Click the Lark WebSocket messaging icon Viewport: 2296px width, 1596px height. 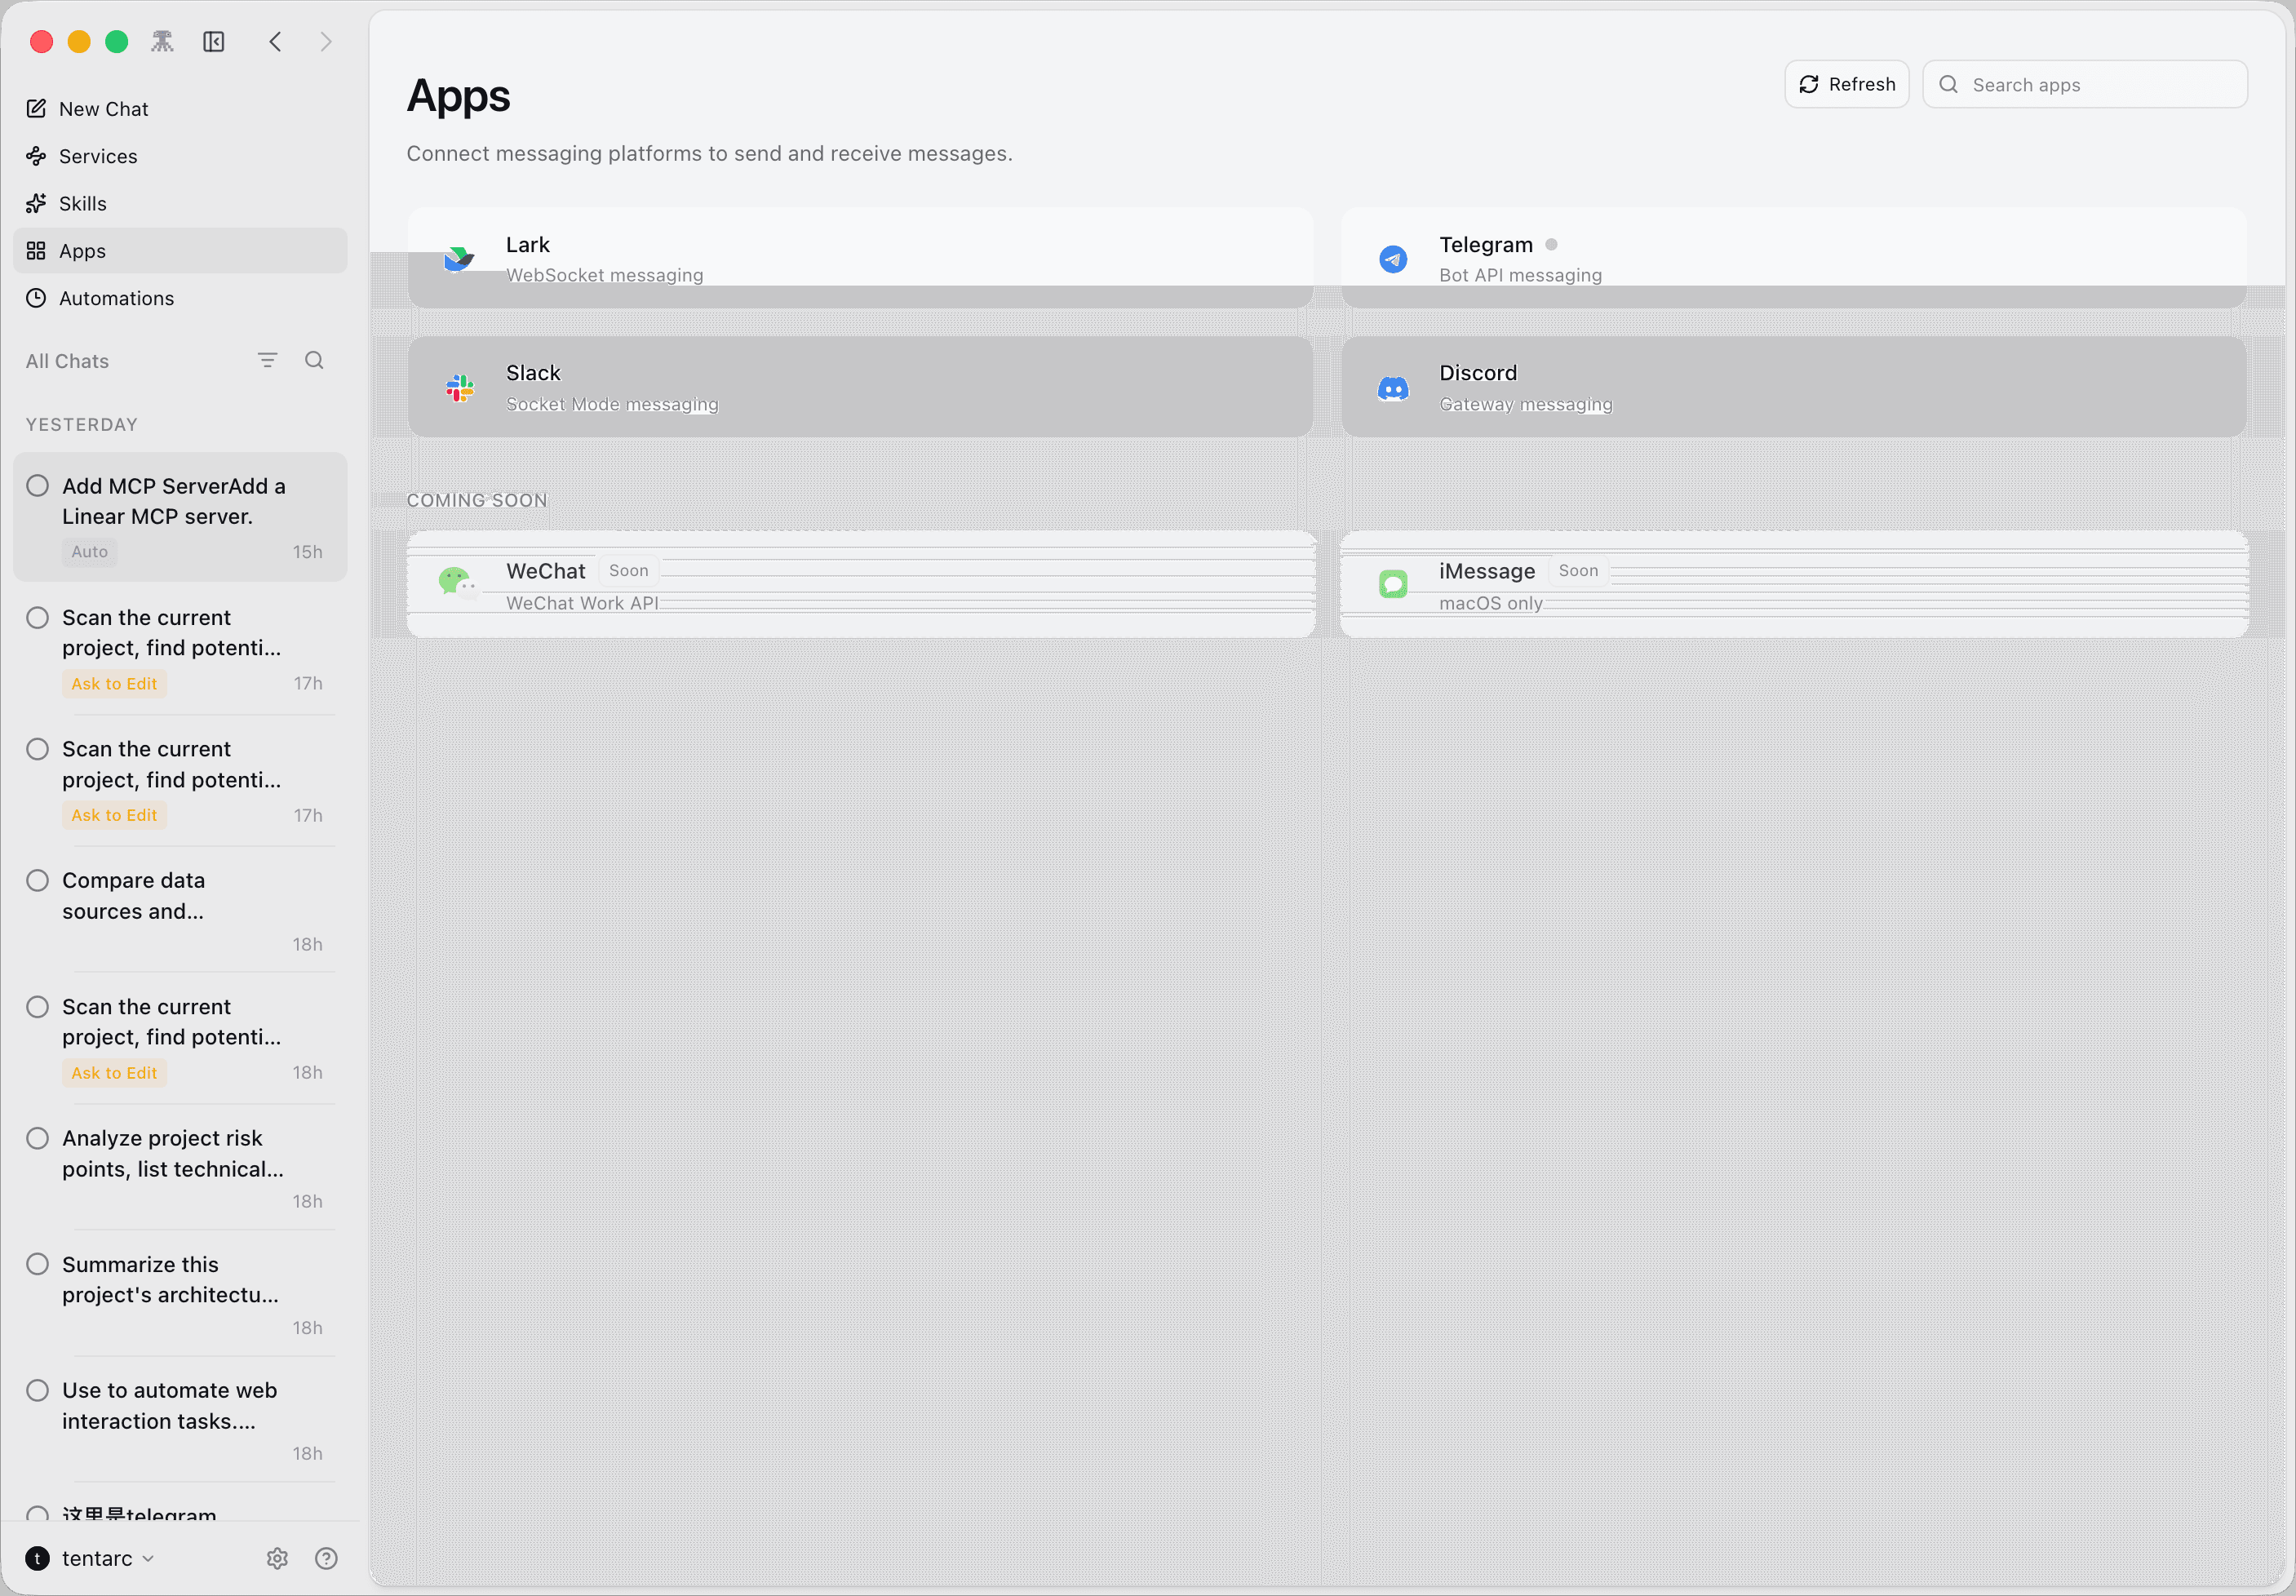[x=459, y=258]
